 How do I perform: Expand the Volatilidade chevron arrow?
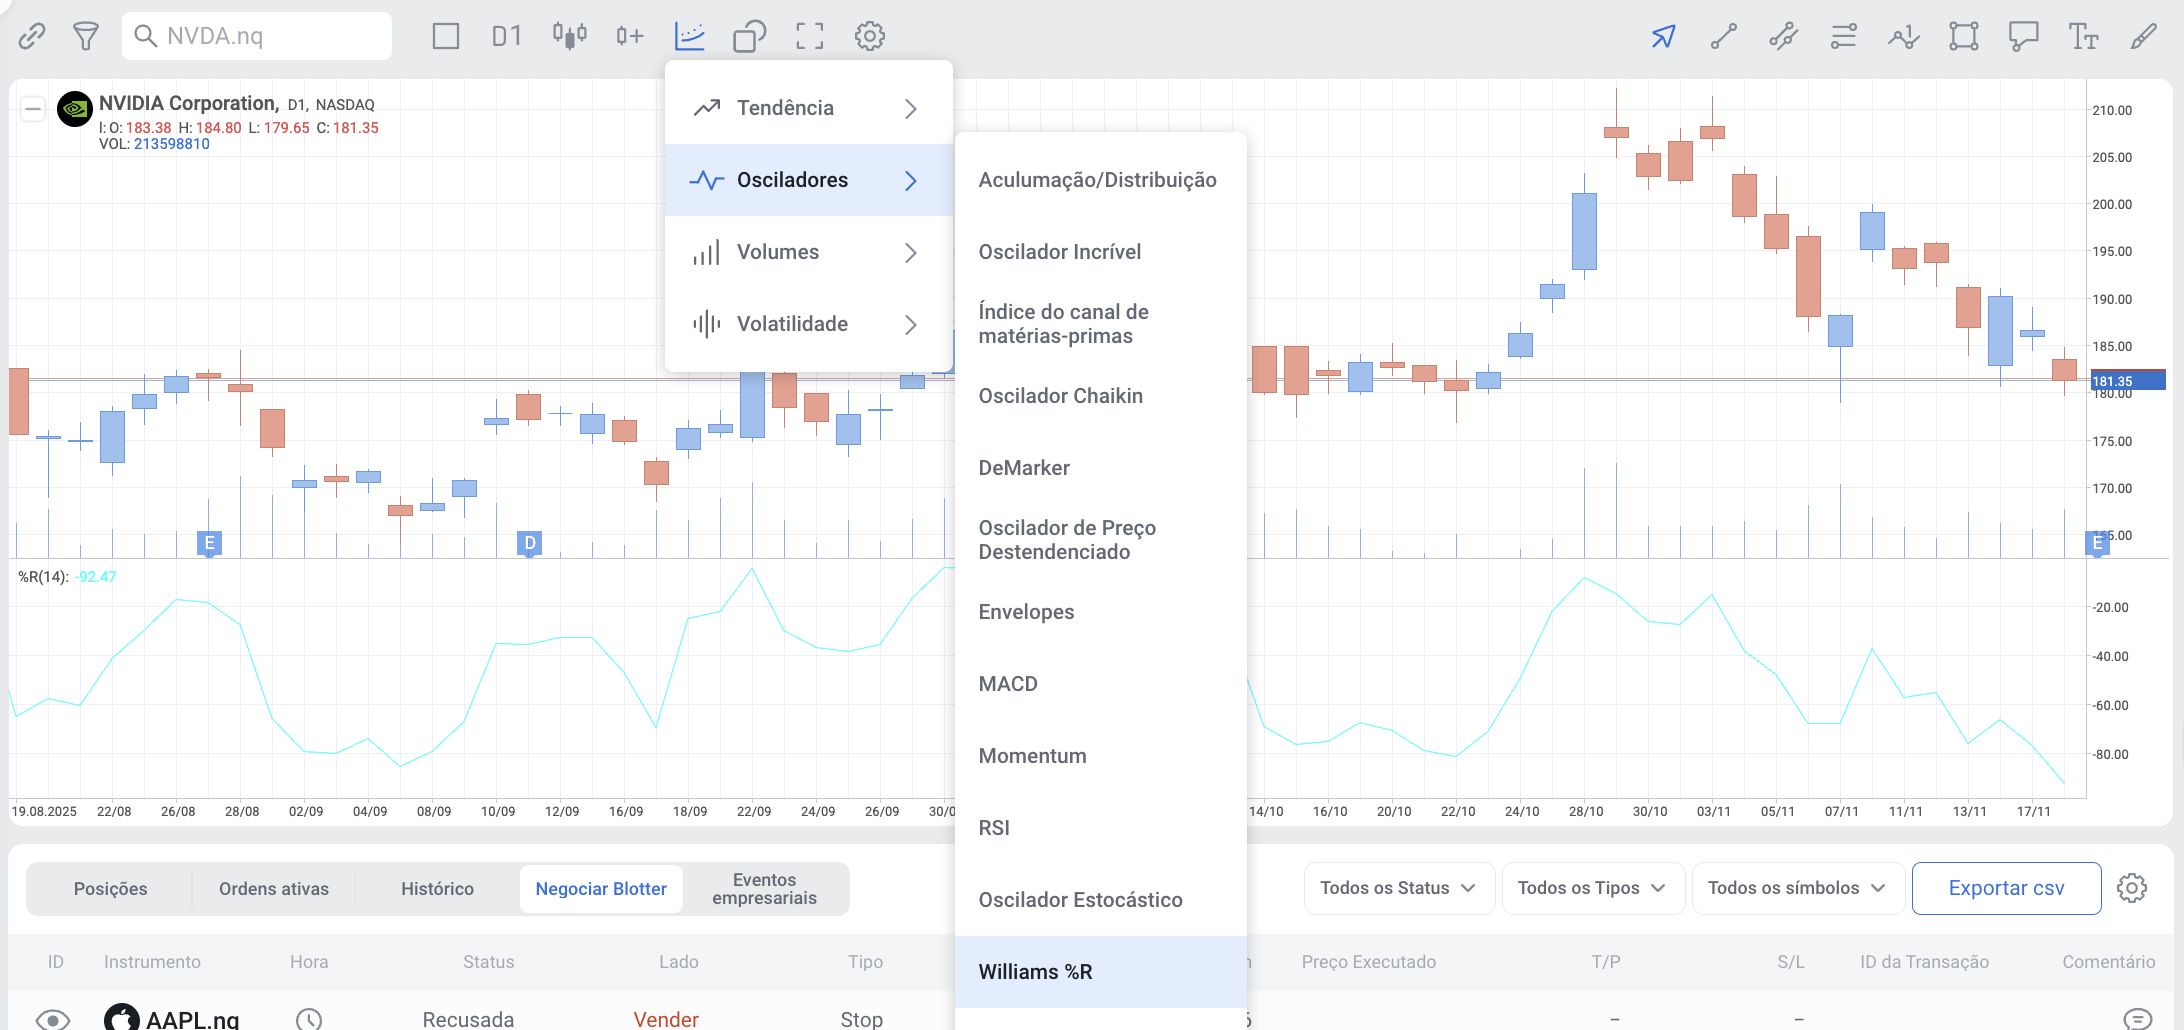click(x=910, y=324)
